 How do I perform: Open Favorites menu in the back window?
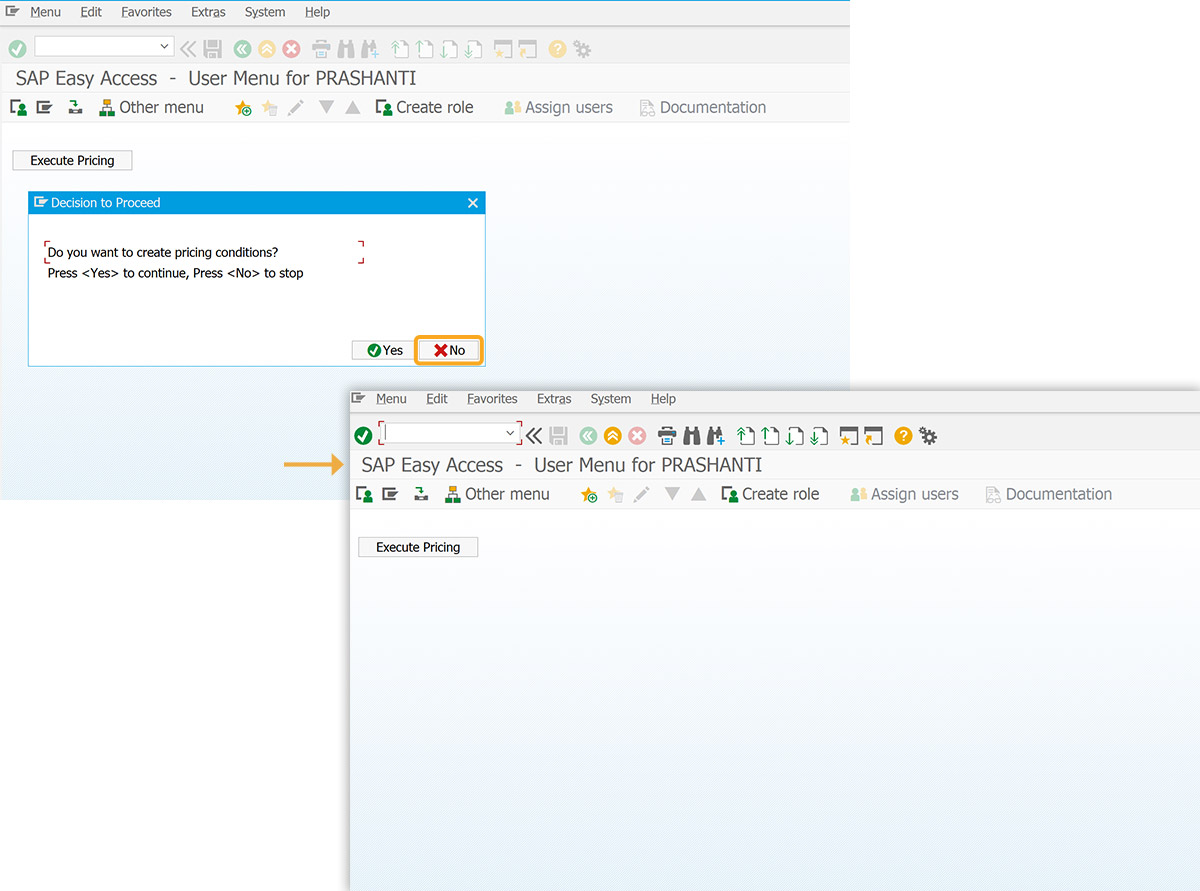(x=146, y=12)
